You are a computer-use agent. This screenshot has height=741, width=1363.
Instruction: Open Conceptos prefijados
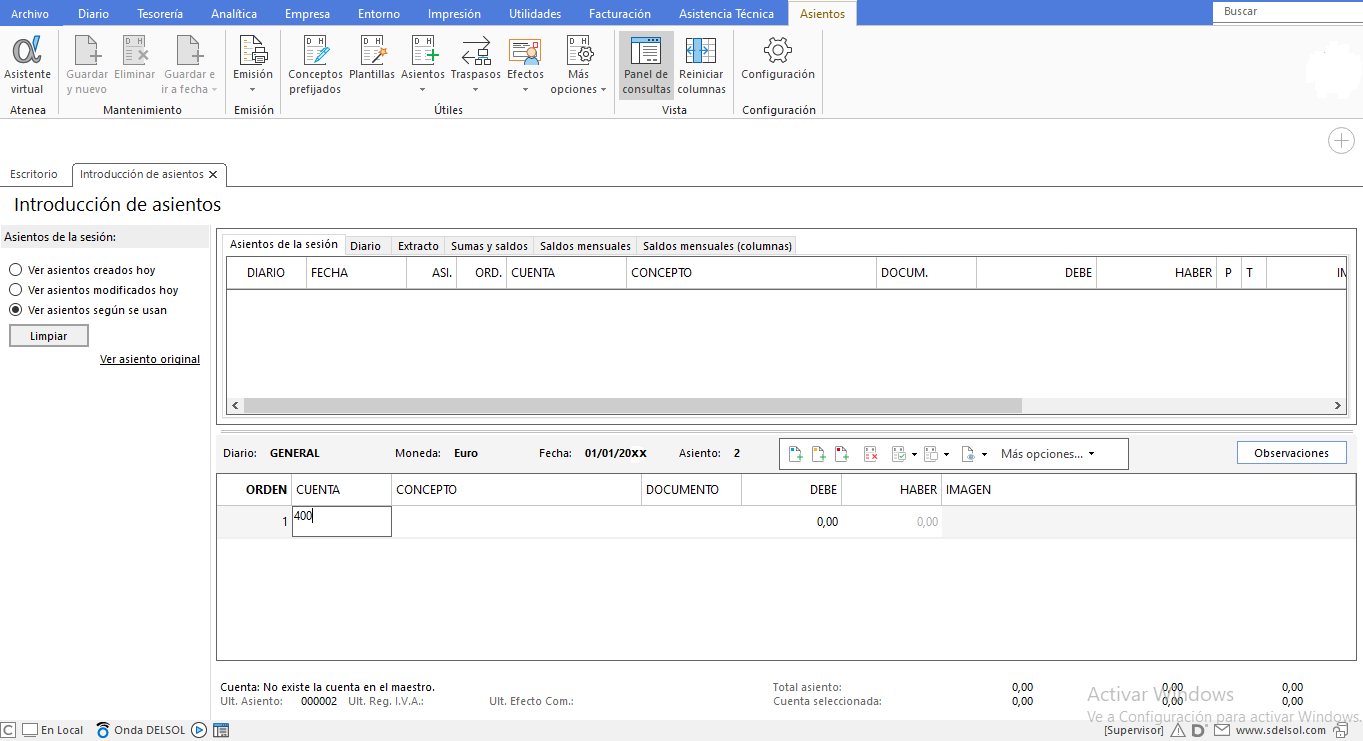click(x=315, y=66)
